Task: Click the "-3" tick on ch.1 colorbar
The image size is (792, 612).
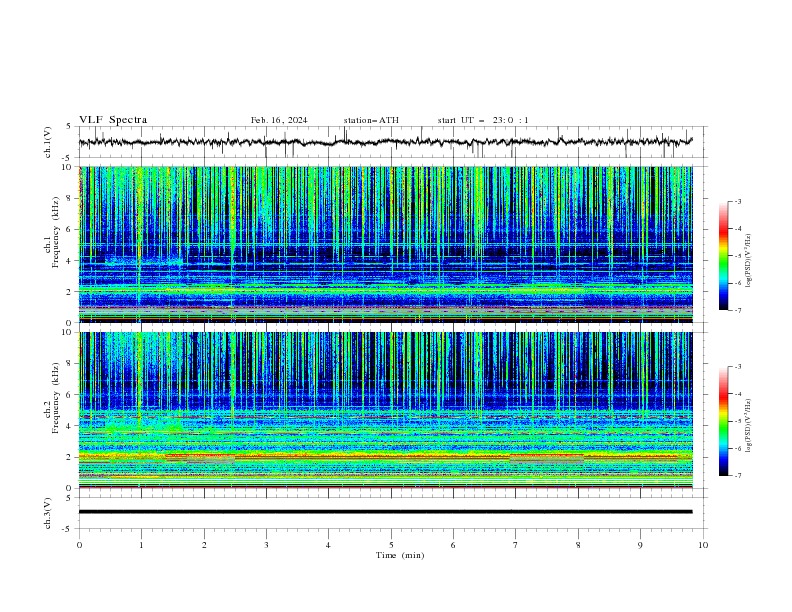Action: pyautogui.click(x=738, y=201)
